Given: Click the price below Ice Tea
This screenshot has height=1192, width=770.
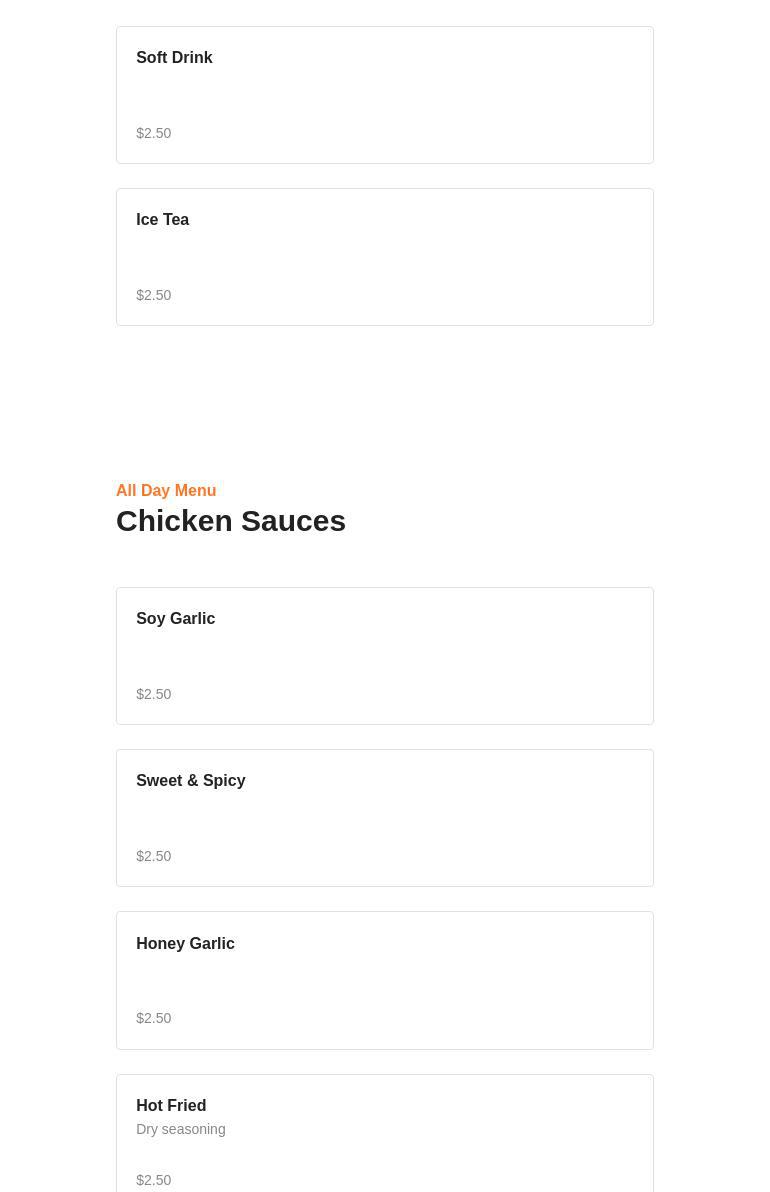Looking at the screenshot, I should pyautogui.click(x=154, y=295).
